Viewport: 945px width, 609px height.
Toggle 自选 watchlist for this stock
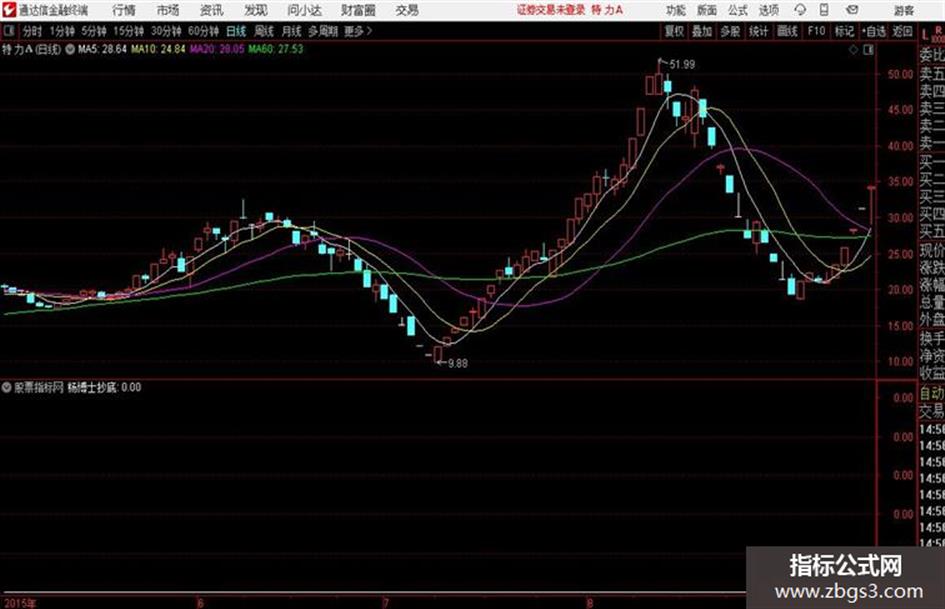click(873, 31)
